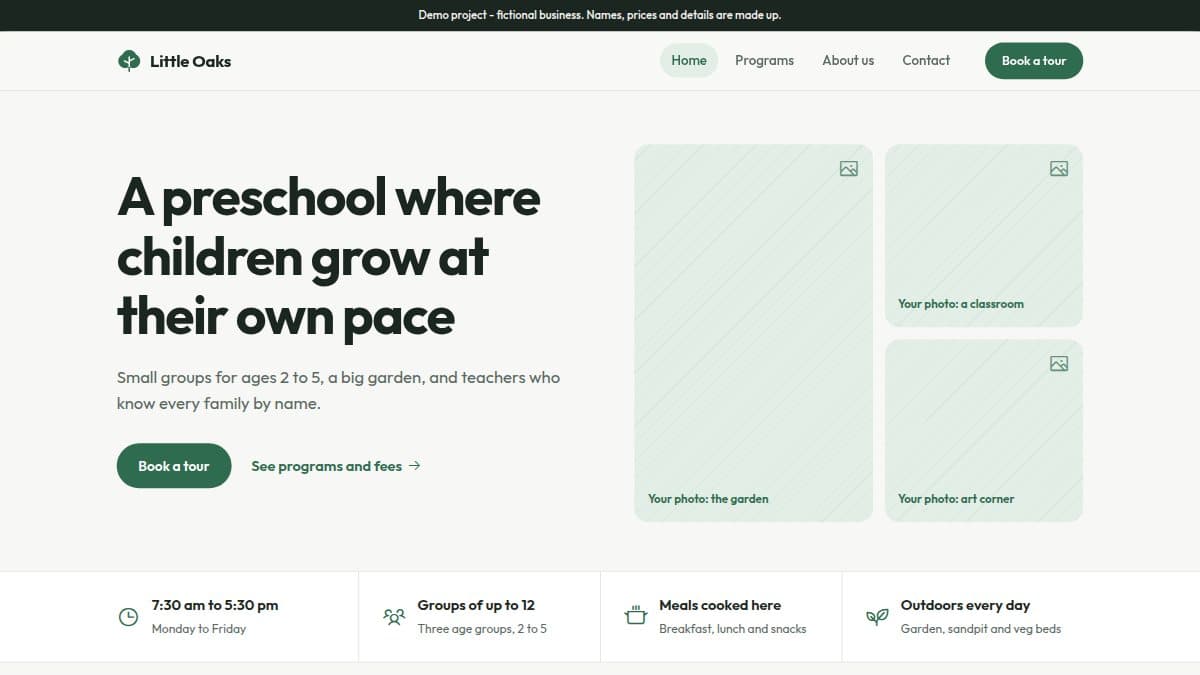Click the arrow after See programs and fees
This screenshot has width=1200, height=675.
click(x=415, y=466)
